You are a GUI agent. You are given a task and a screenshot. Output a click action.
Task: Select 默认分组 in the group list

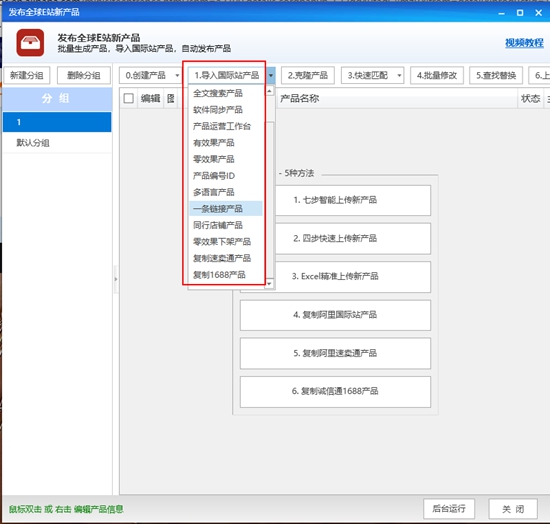pos(57,143)
